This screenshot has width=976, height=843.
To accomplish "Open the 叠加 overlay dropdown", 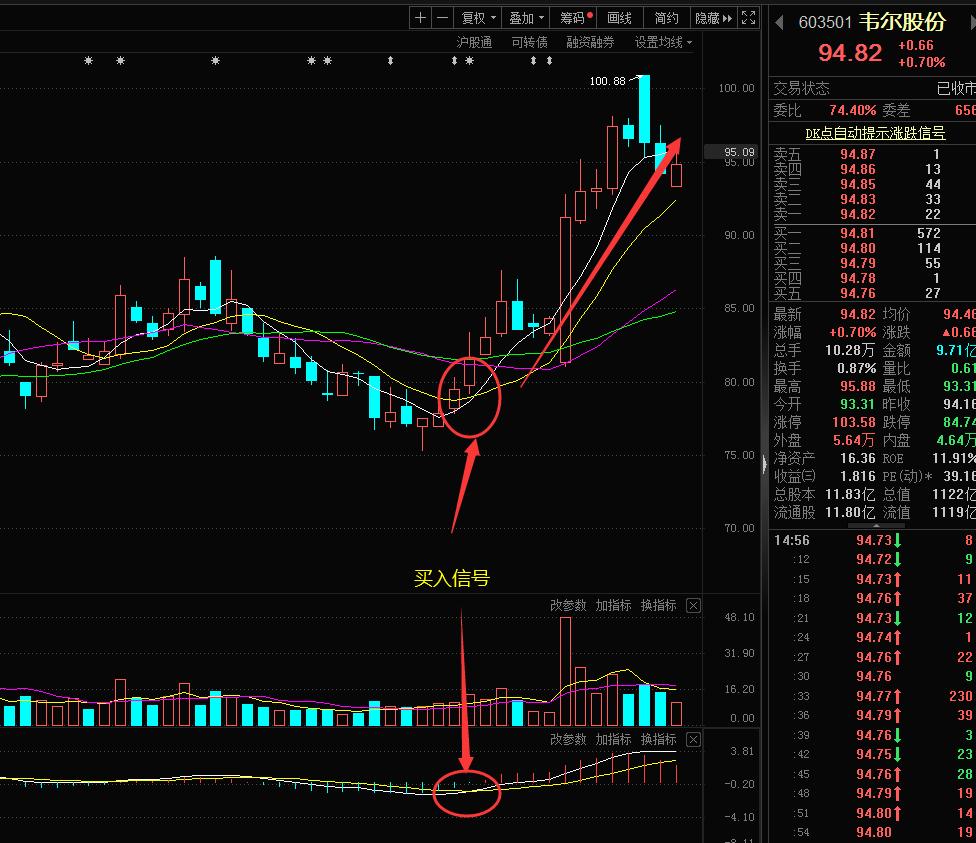I will point(526,18).
